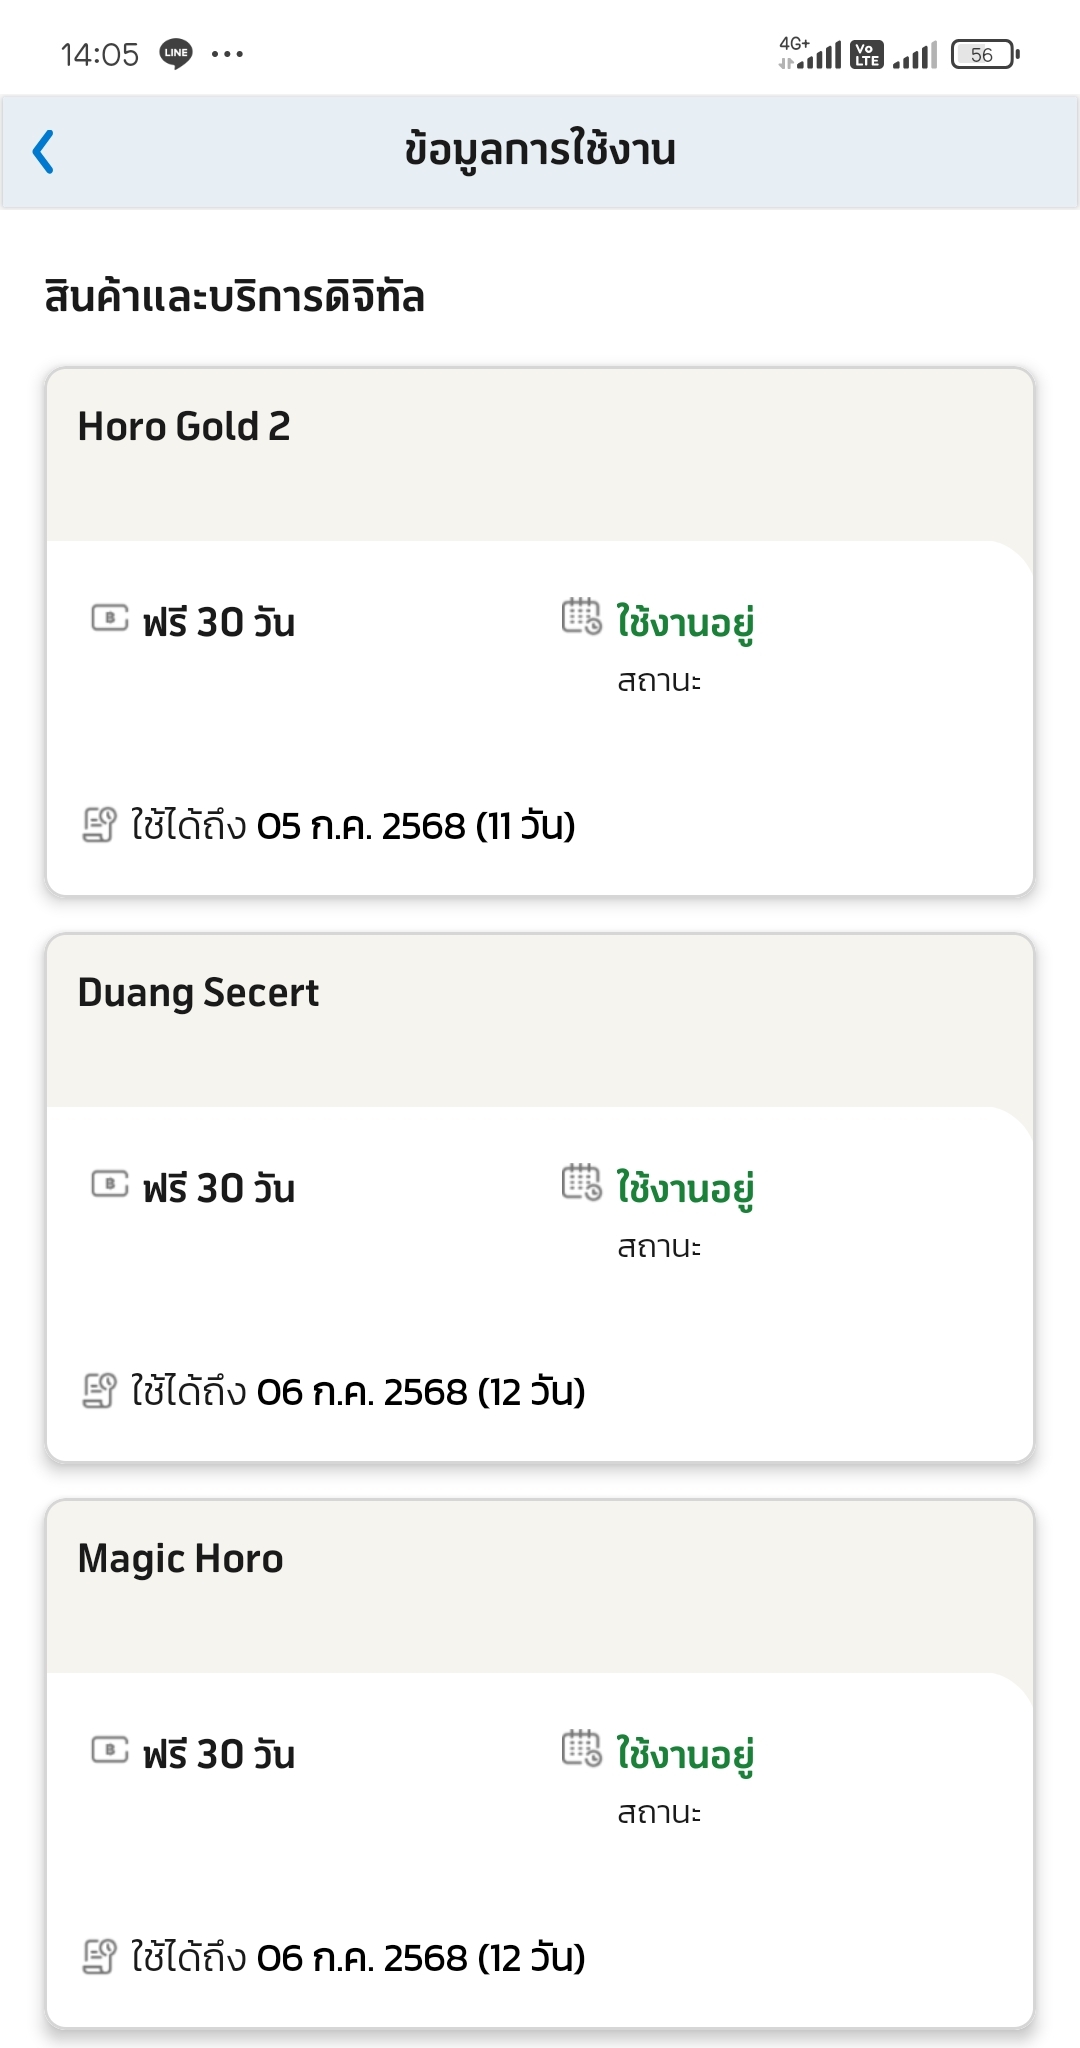This screenshot has width=1080, height=2048.
Task: Tap the expiry receipt icon in Magic Horo
Action: [99, 1957]
